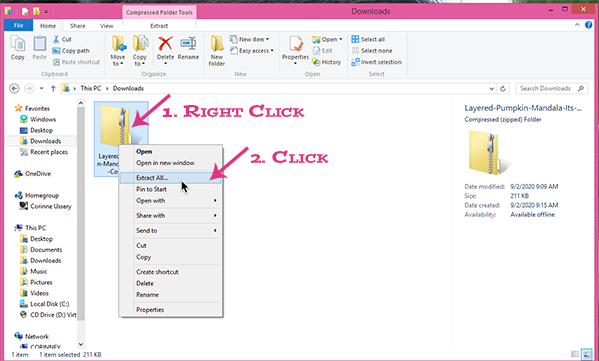Open Corinne Ussery homegroup entry
Viewport: 599px width, 361px height.
(x=45, y=206)
